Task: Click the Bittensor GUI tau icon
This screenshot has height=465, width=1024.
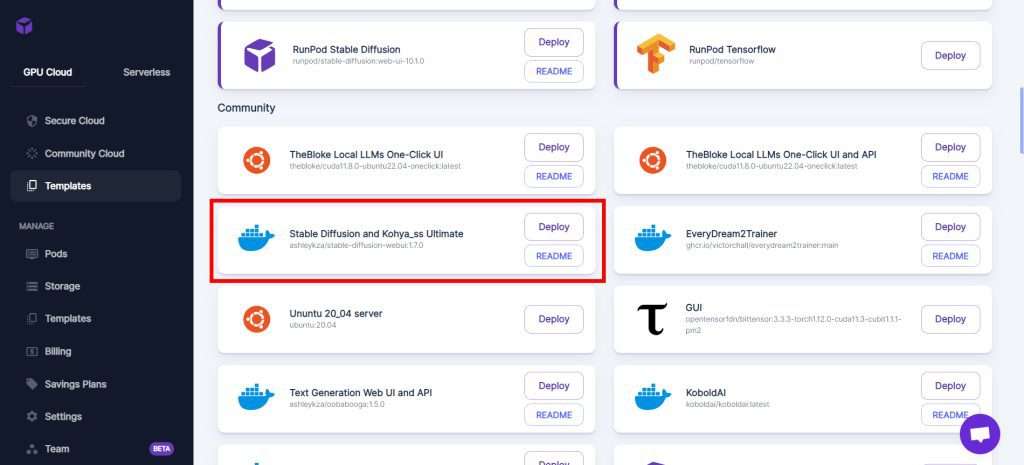Action: 651,320
